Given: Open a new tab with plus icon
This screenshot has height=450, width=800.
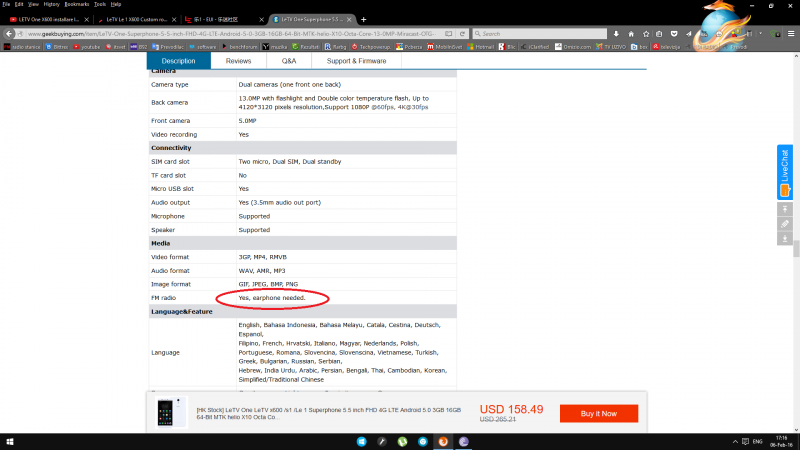Looking at the screenshot, I should click(x=364, y=19).
